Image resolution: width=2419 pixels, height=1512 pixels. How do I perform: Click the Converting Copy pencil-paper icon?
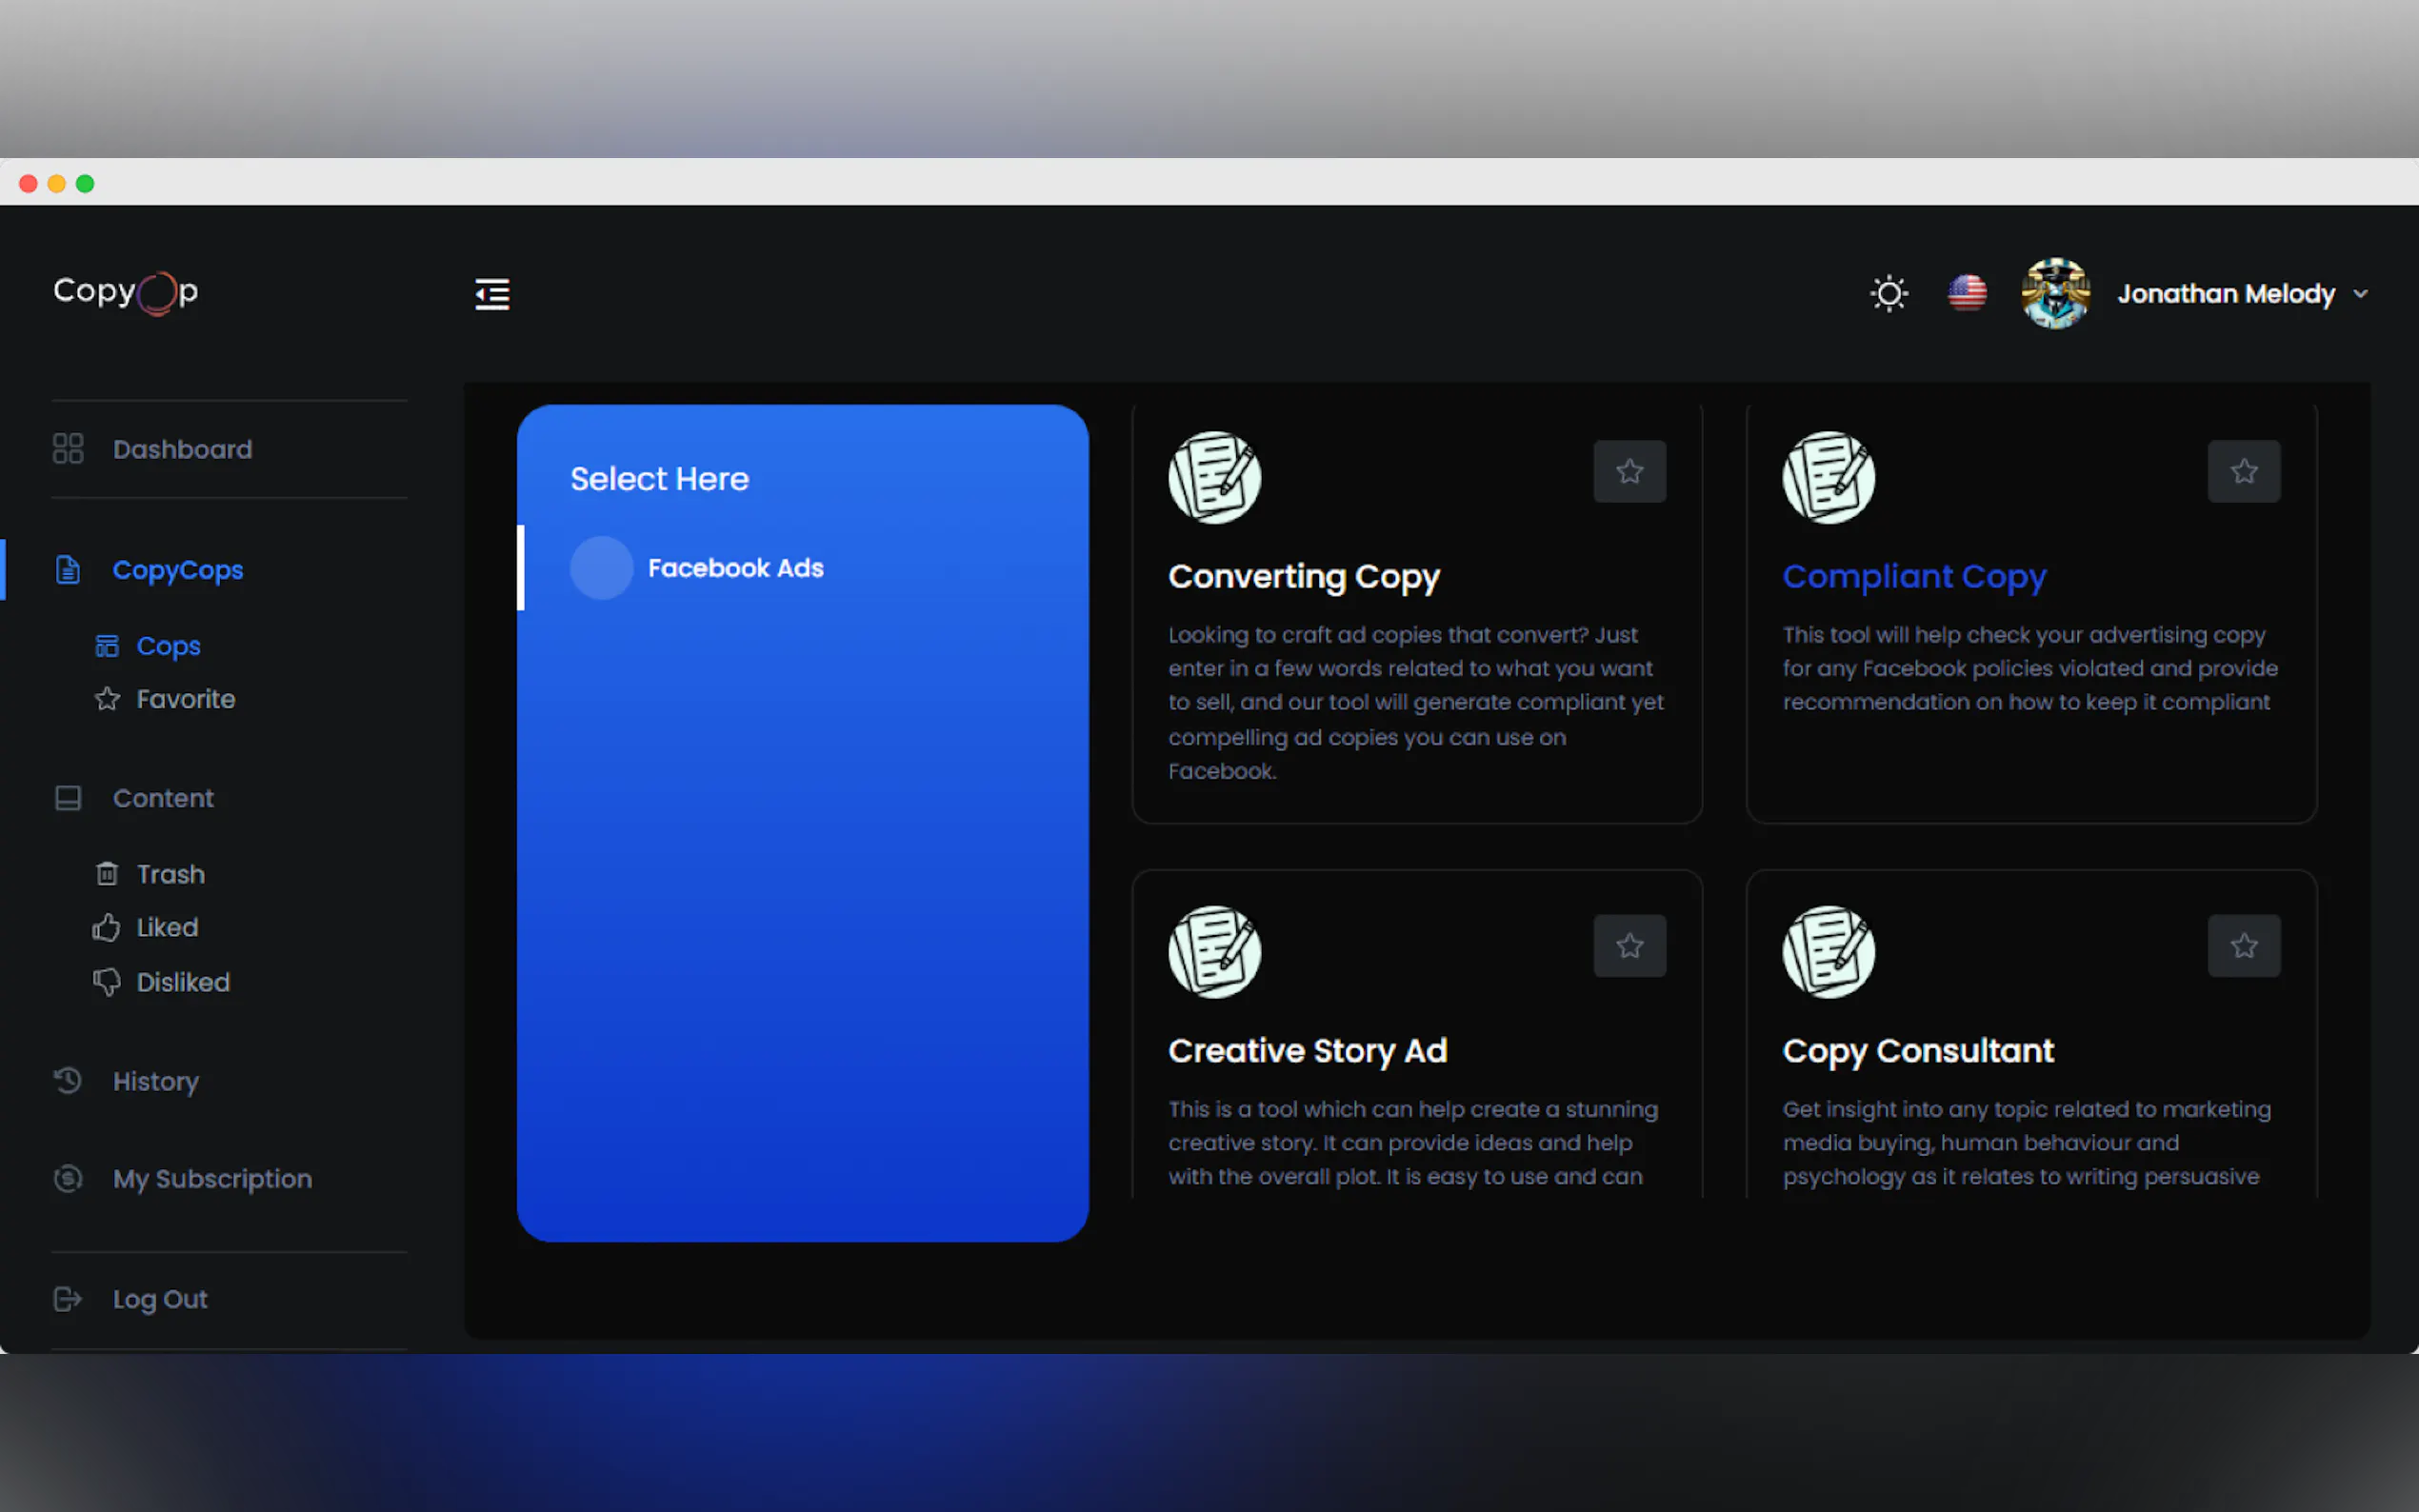(x=1213, y=477)
